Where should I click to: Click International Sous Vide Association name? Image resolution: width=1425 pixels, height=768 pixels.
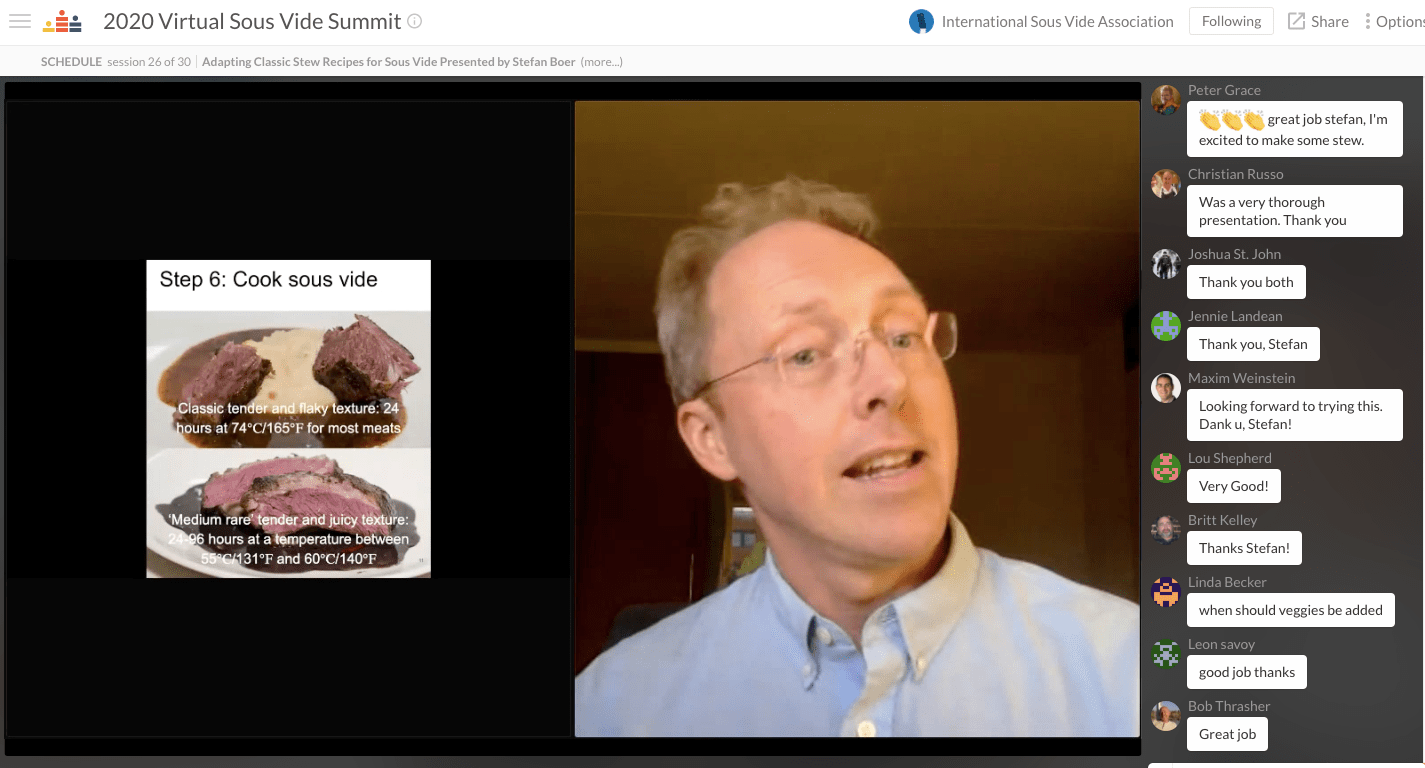pos(1057,21)
